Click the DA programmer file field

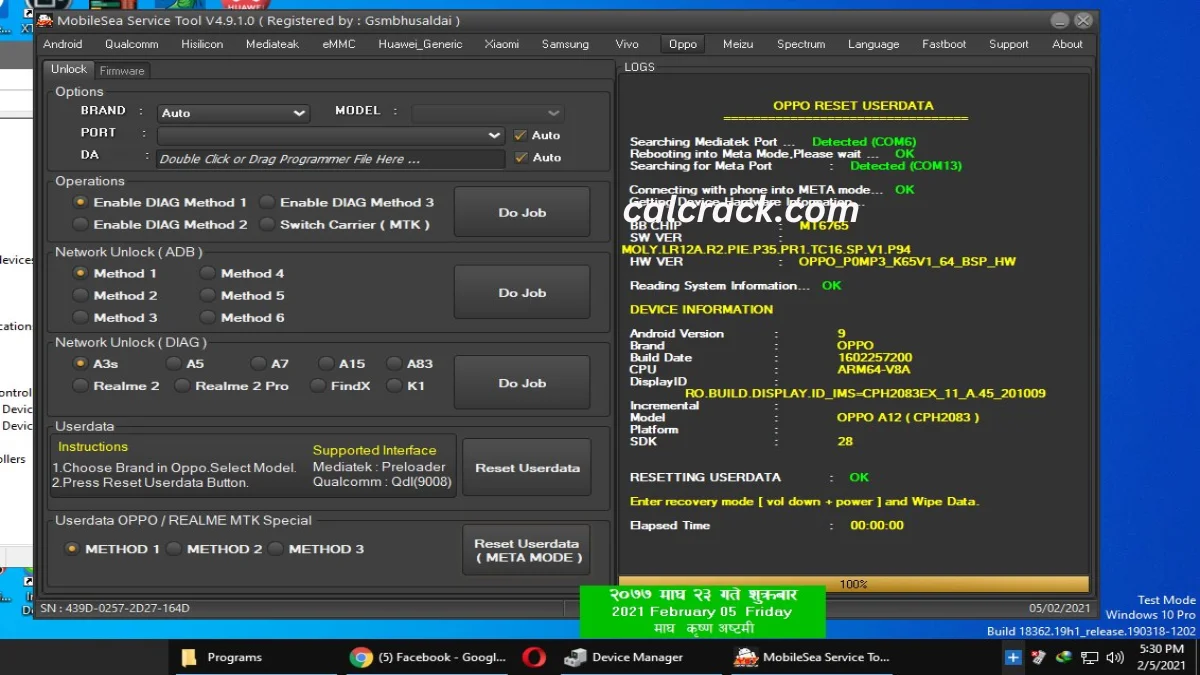point(331,158)
